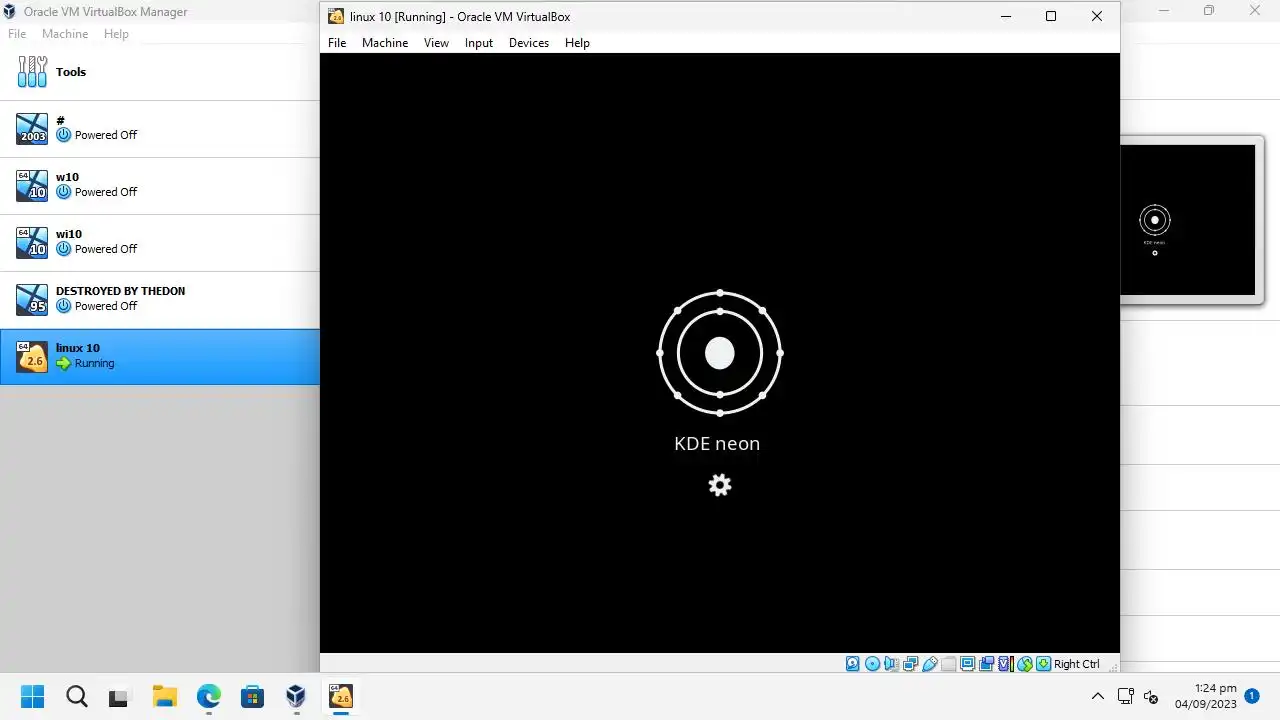Click the VM preview thumbnail in Manager
The height and width of the screenshot is (720, 1280).
[x=1187, y=220]
